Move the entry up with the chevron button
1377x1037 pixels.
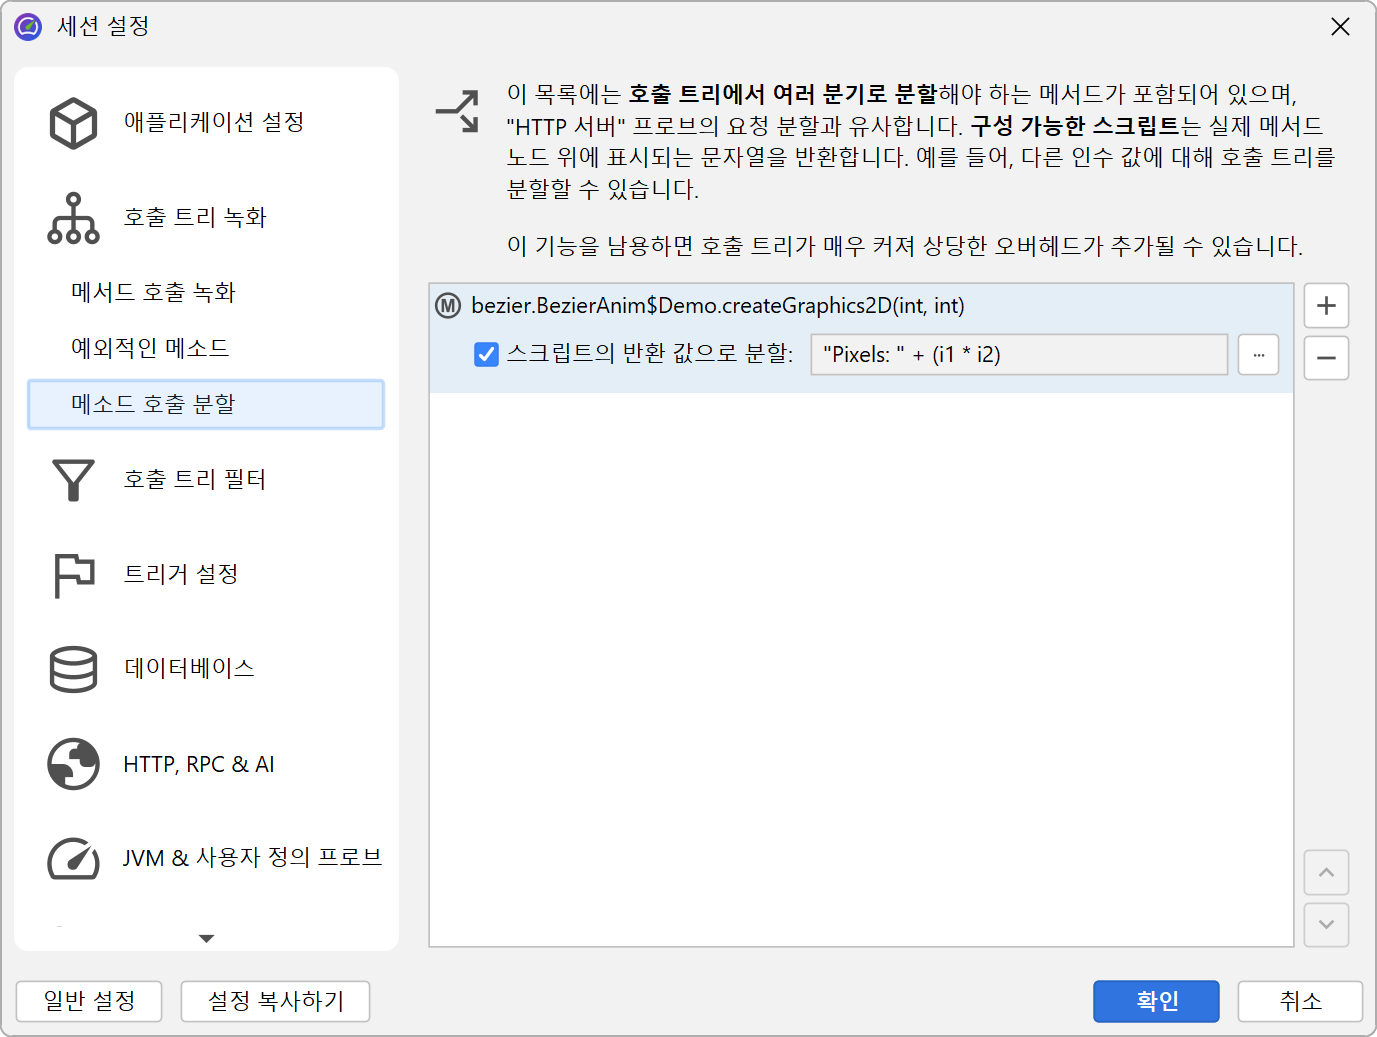(x=1326, y=873)
